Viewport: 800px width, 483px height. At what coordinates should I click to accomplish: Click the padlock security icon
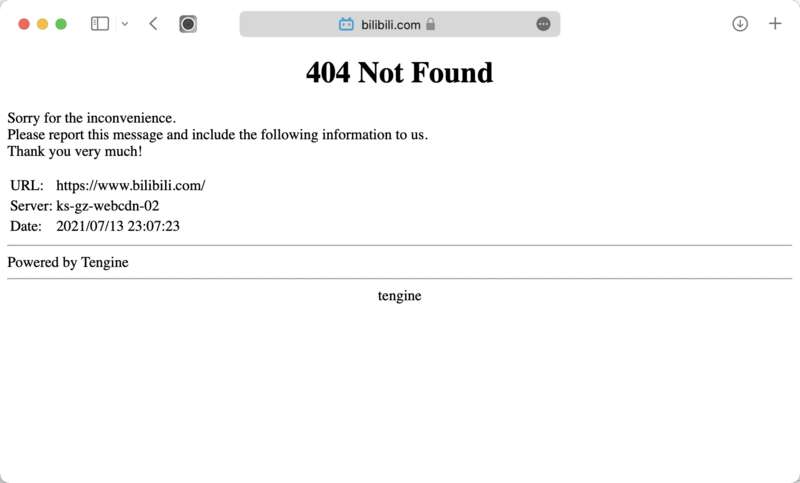point(431,24)
